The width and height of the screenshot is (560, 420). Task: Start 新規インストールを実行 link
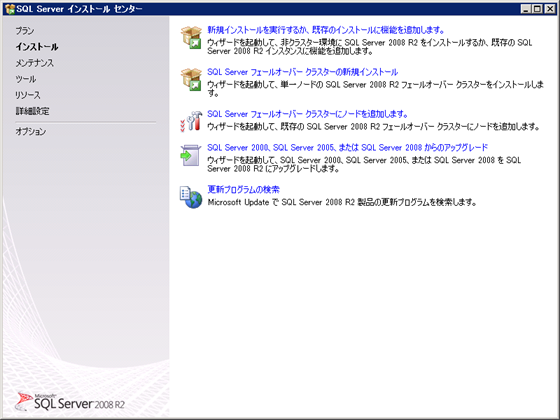coord(326,30)
